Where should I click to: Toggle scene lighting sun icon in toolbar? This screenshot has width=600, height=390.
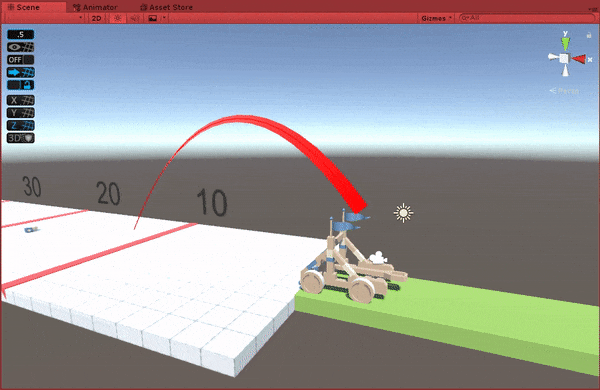click(x=117, y=18)
